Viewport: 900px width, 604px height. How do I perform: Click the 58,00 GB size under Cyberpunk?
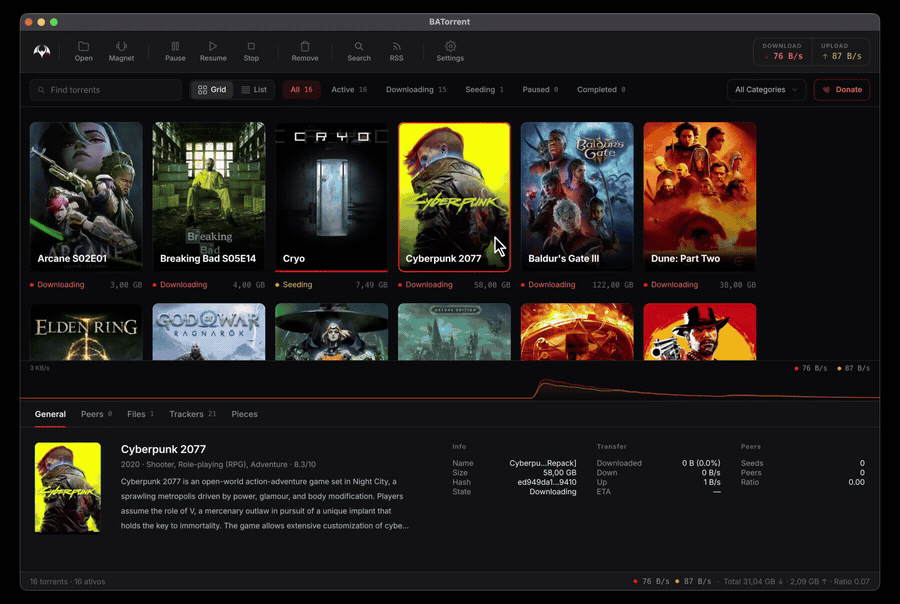tap(492, 285)
